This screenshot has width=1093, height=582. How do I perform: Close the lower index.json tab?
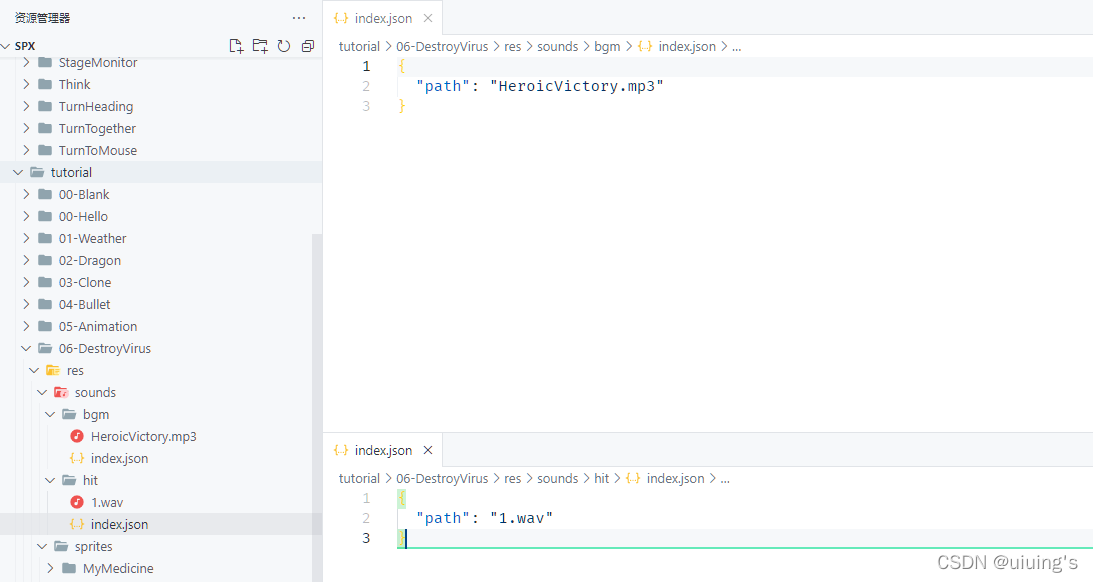428,450
